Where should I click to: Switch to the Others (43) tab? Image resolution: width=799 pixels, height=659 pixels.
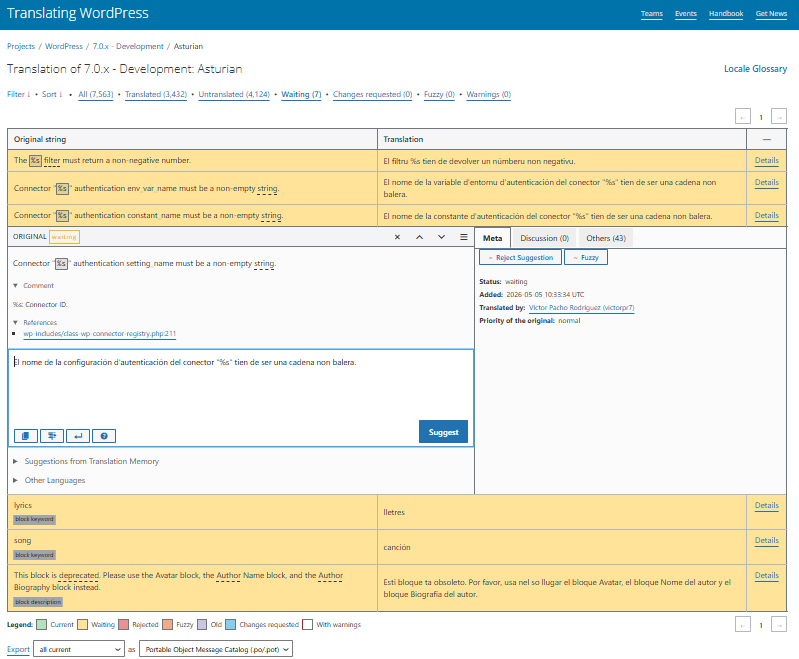606,238
